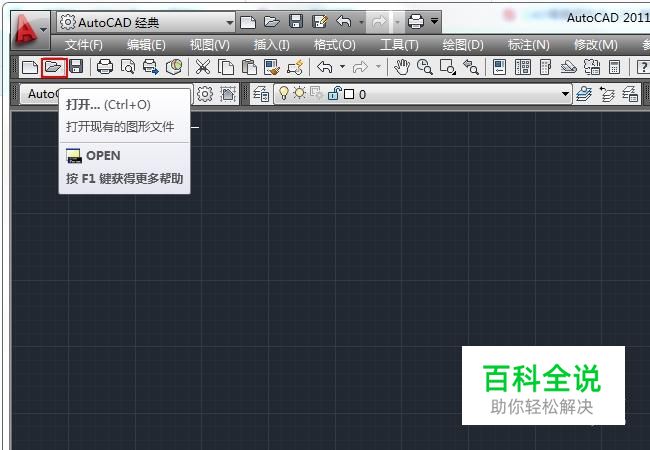650x450 pixels.
Task: Open the Layer Properties Manager icon
Action: click(261, 94)
